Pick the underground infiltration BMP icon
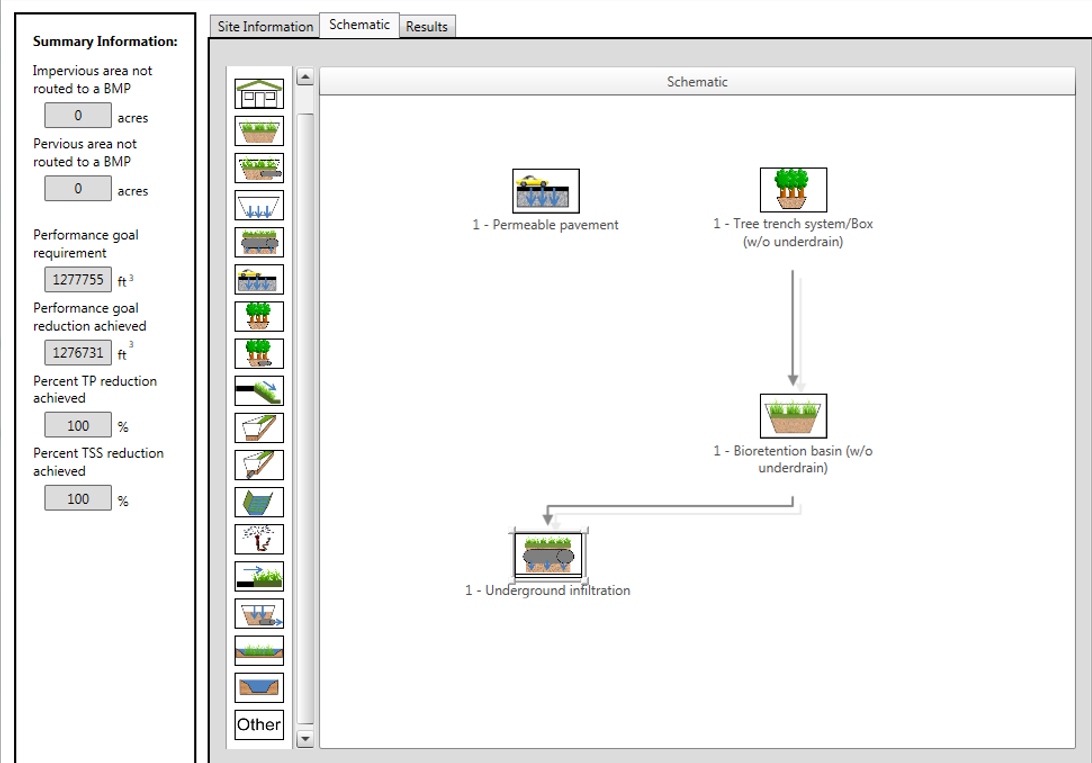The height and width of the screenshot is (763, 1092). tap(258, 241)
